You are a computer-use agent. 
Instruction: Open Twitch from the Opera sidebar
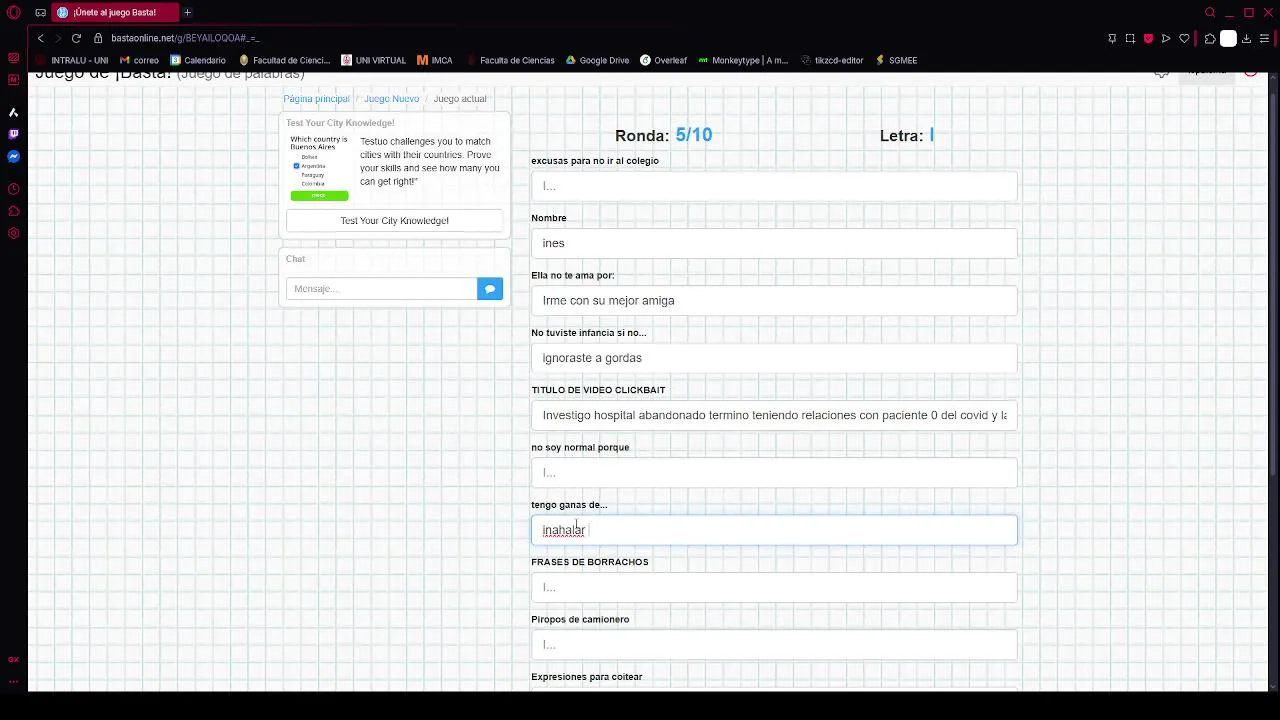pyautogui.click(x=13, y=134)
